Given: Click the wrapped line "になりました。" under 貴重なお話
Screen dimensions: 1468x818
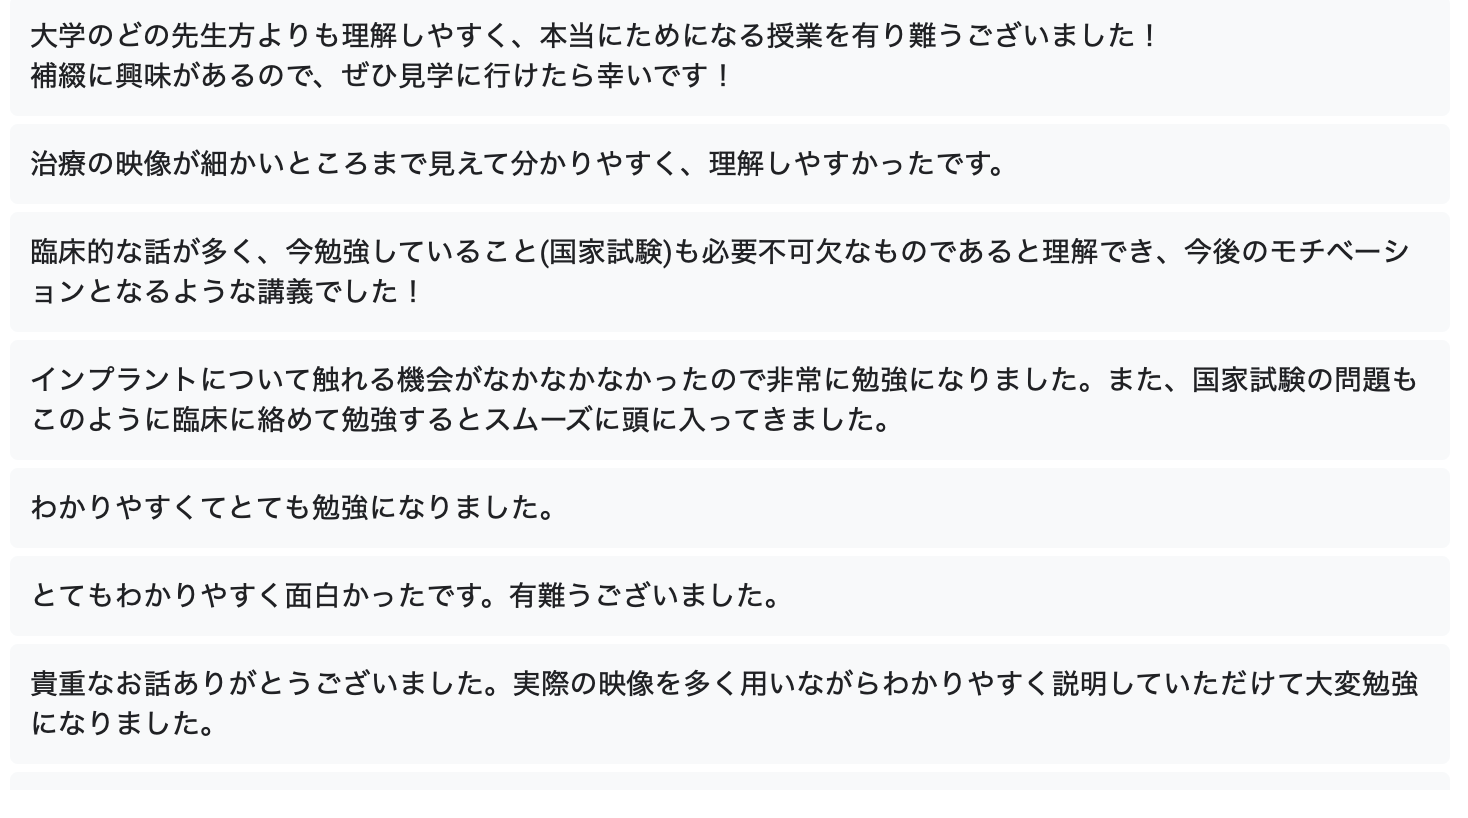Looking at the screenshot, I should 124,724.
